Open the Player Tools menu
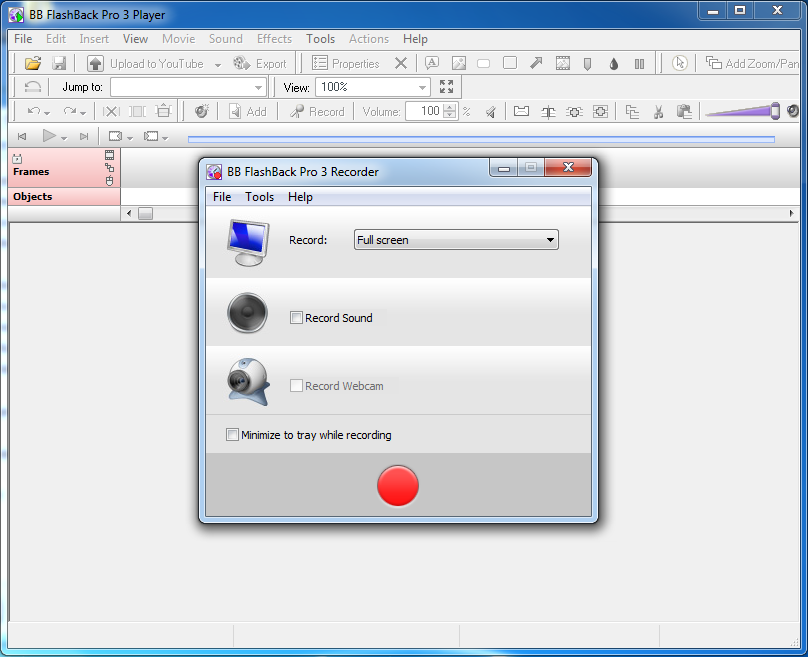 (x=321, y=39)
